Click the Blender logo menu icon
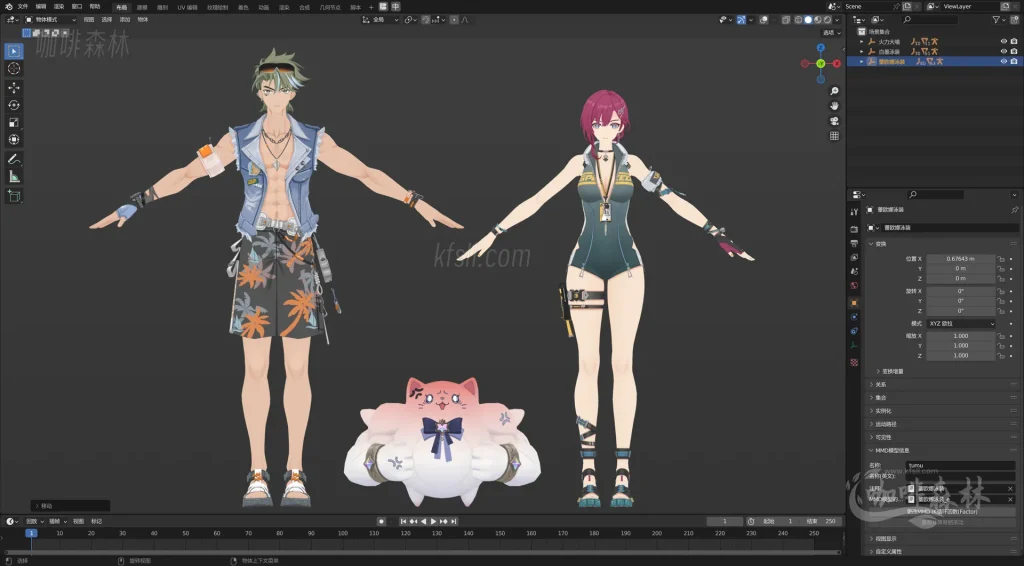This screenshot has height=566, width=1024. [8, 7]
